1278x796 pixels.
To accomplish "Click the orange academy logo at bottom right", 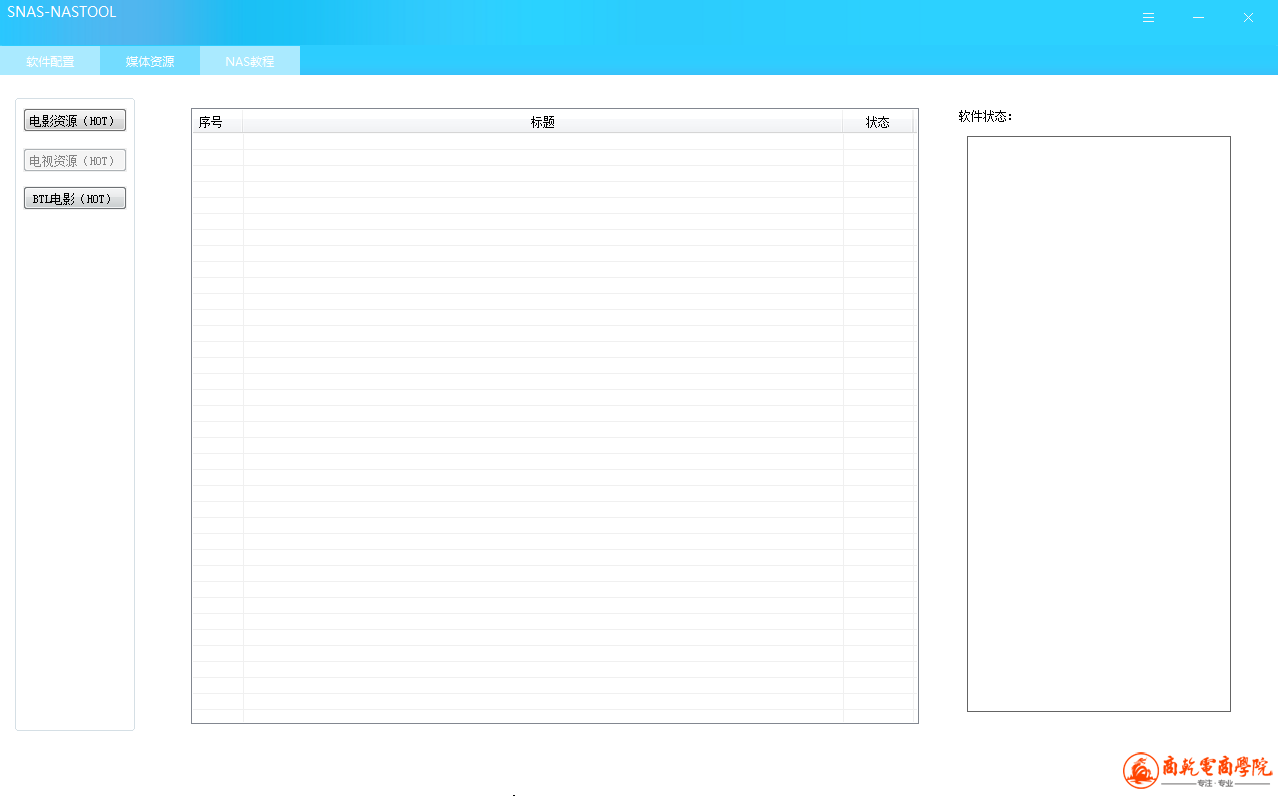I will point(1197,770).
